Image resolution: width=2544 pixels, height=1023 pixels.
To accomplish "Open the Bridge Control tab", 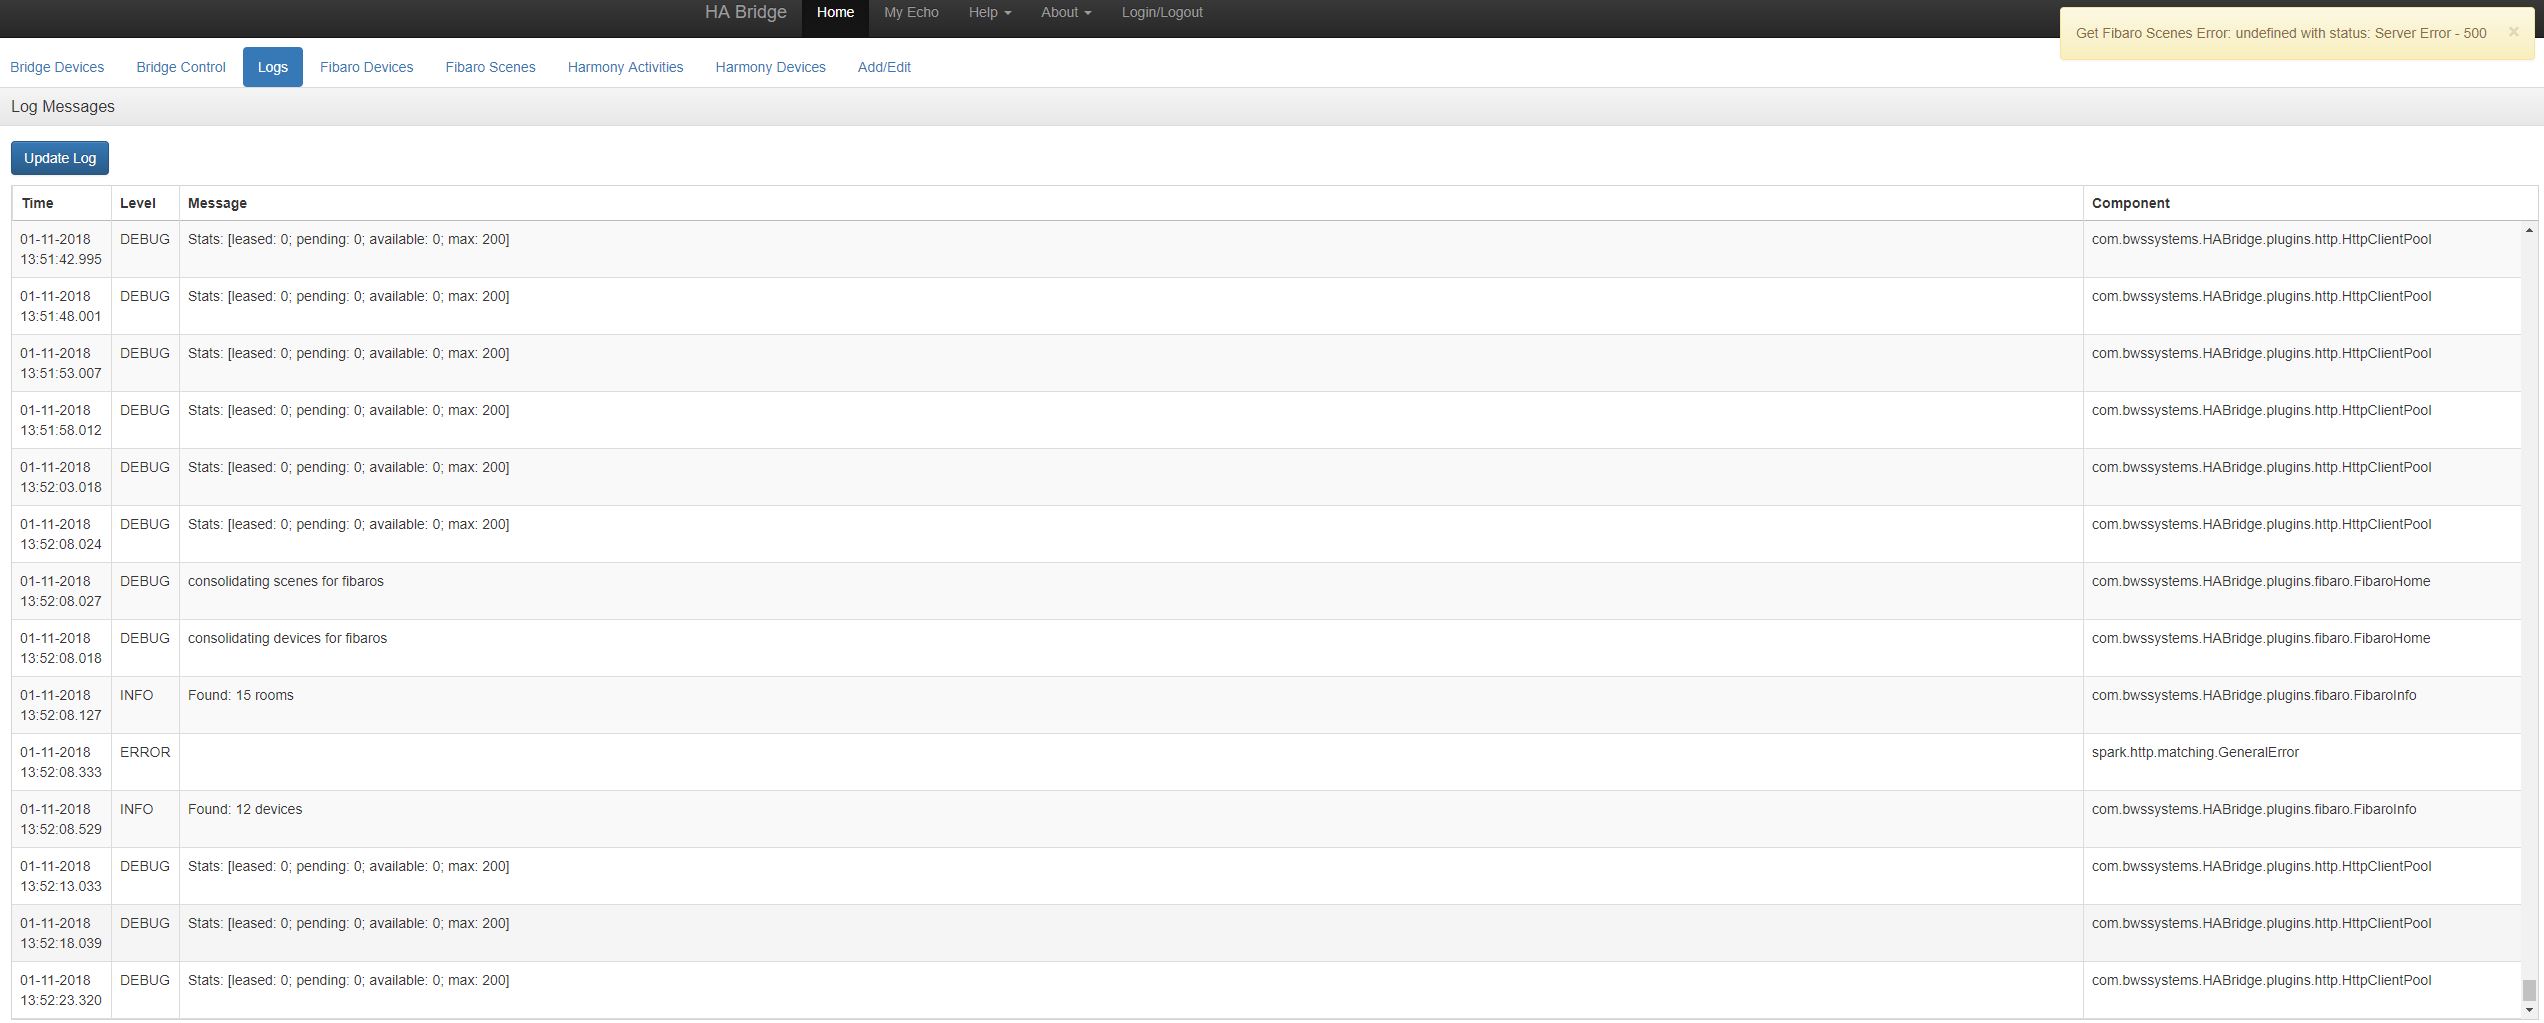I will 181,67.
